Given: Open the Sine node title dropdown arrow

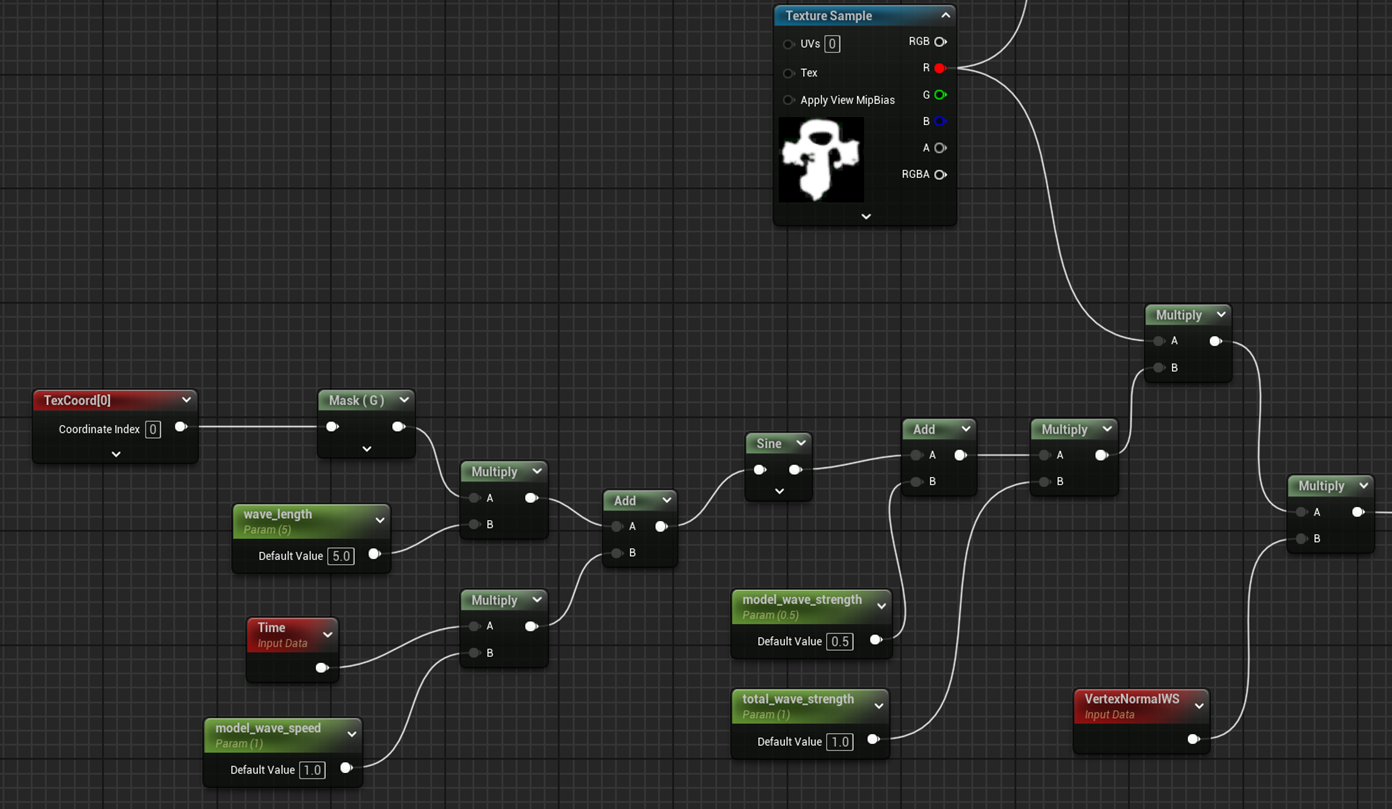Looking at the screenshot, I should 801,443.
